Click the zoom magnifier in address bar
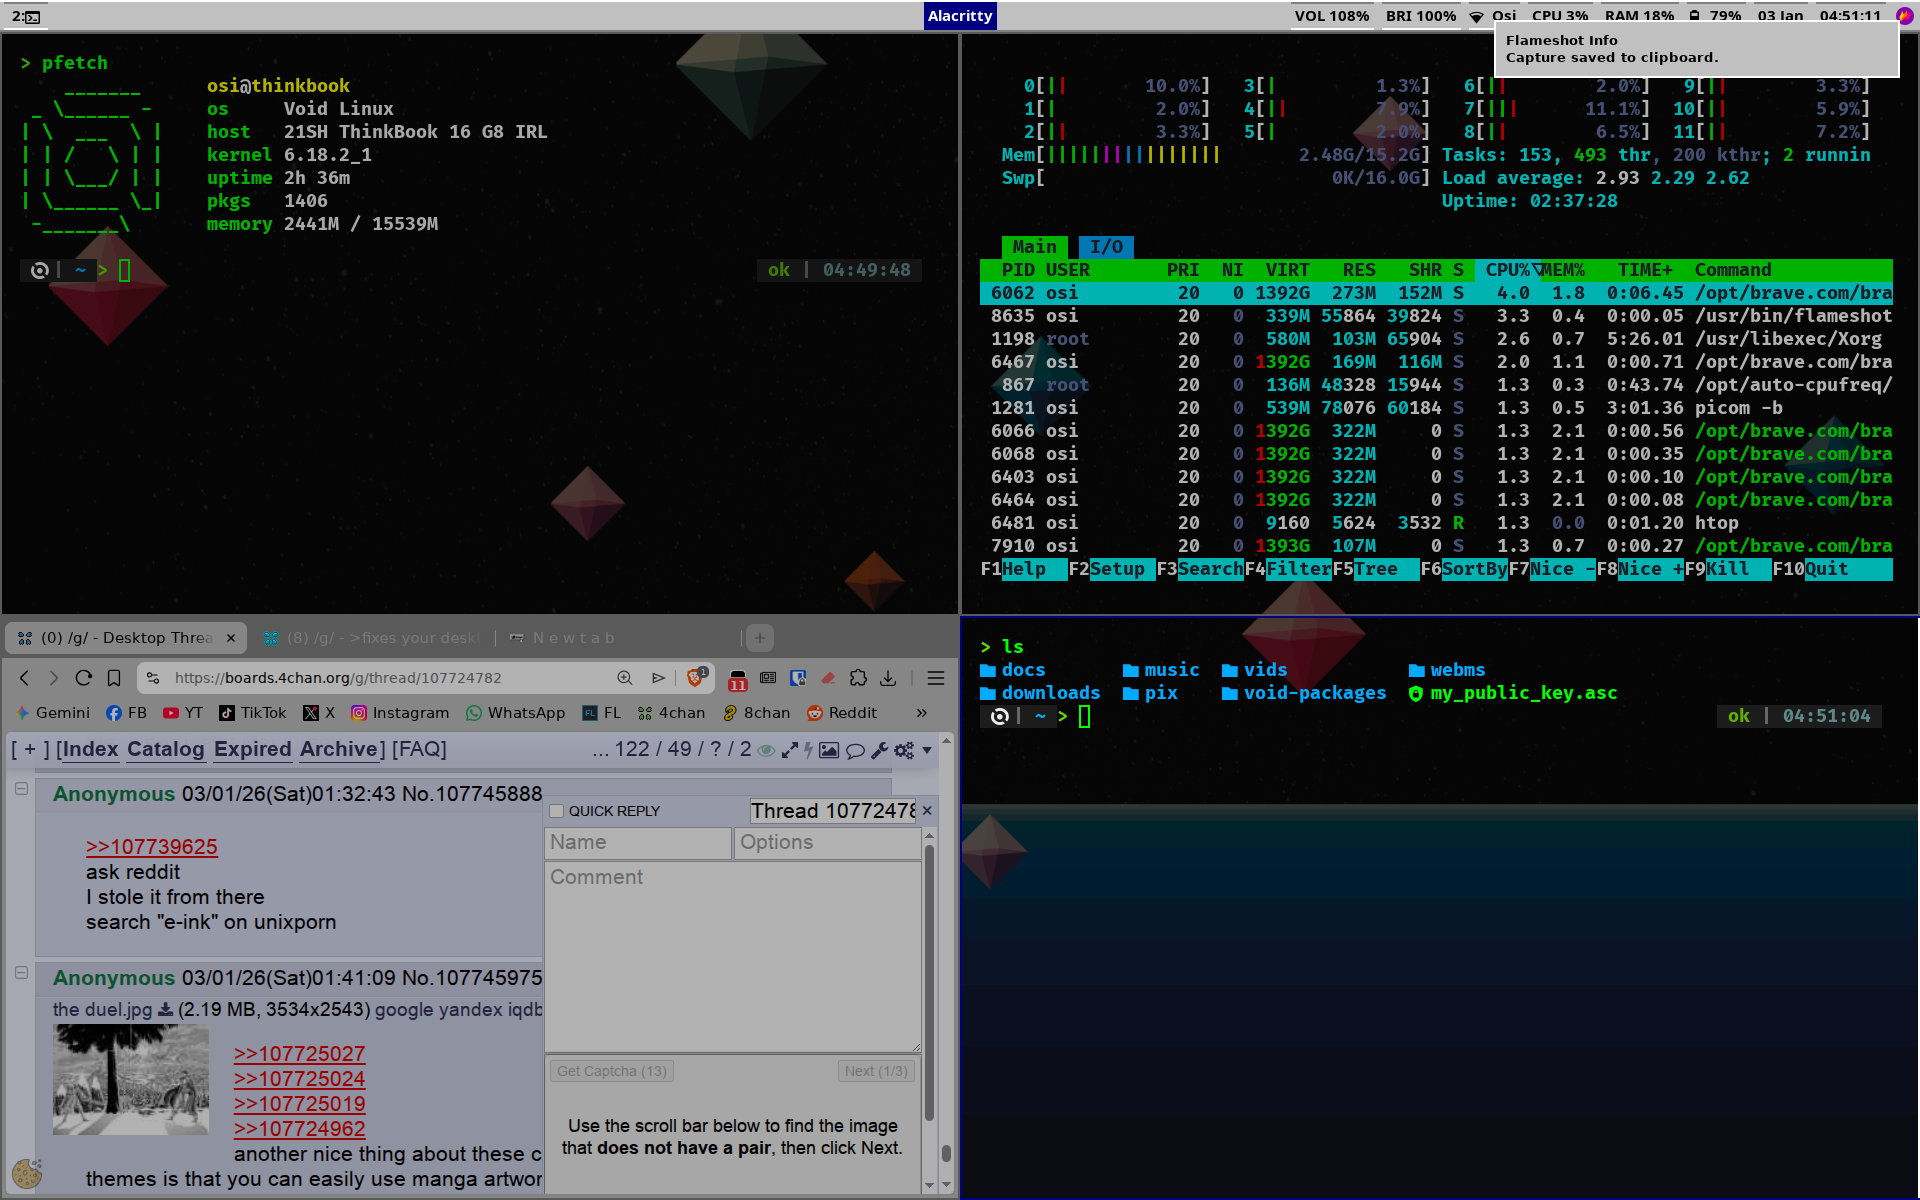1920x1200 pixels. click(625, 678)
